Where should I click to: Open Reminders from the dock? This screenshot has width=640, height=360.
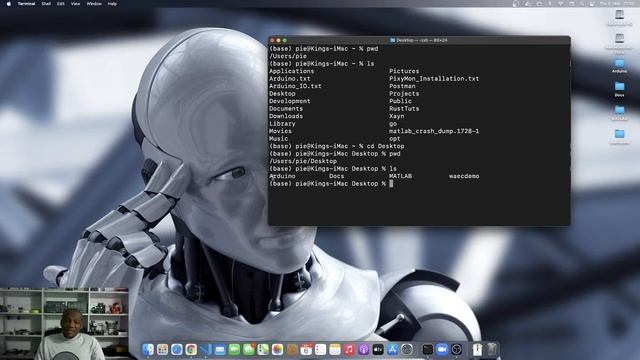tap(320, 349)
